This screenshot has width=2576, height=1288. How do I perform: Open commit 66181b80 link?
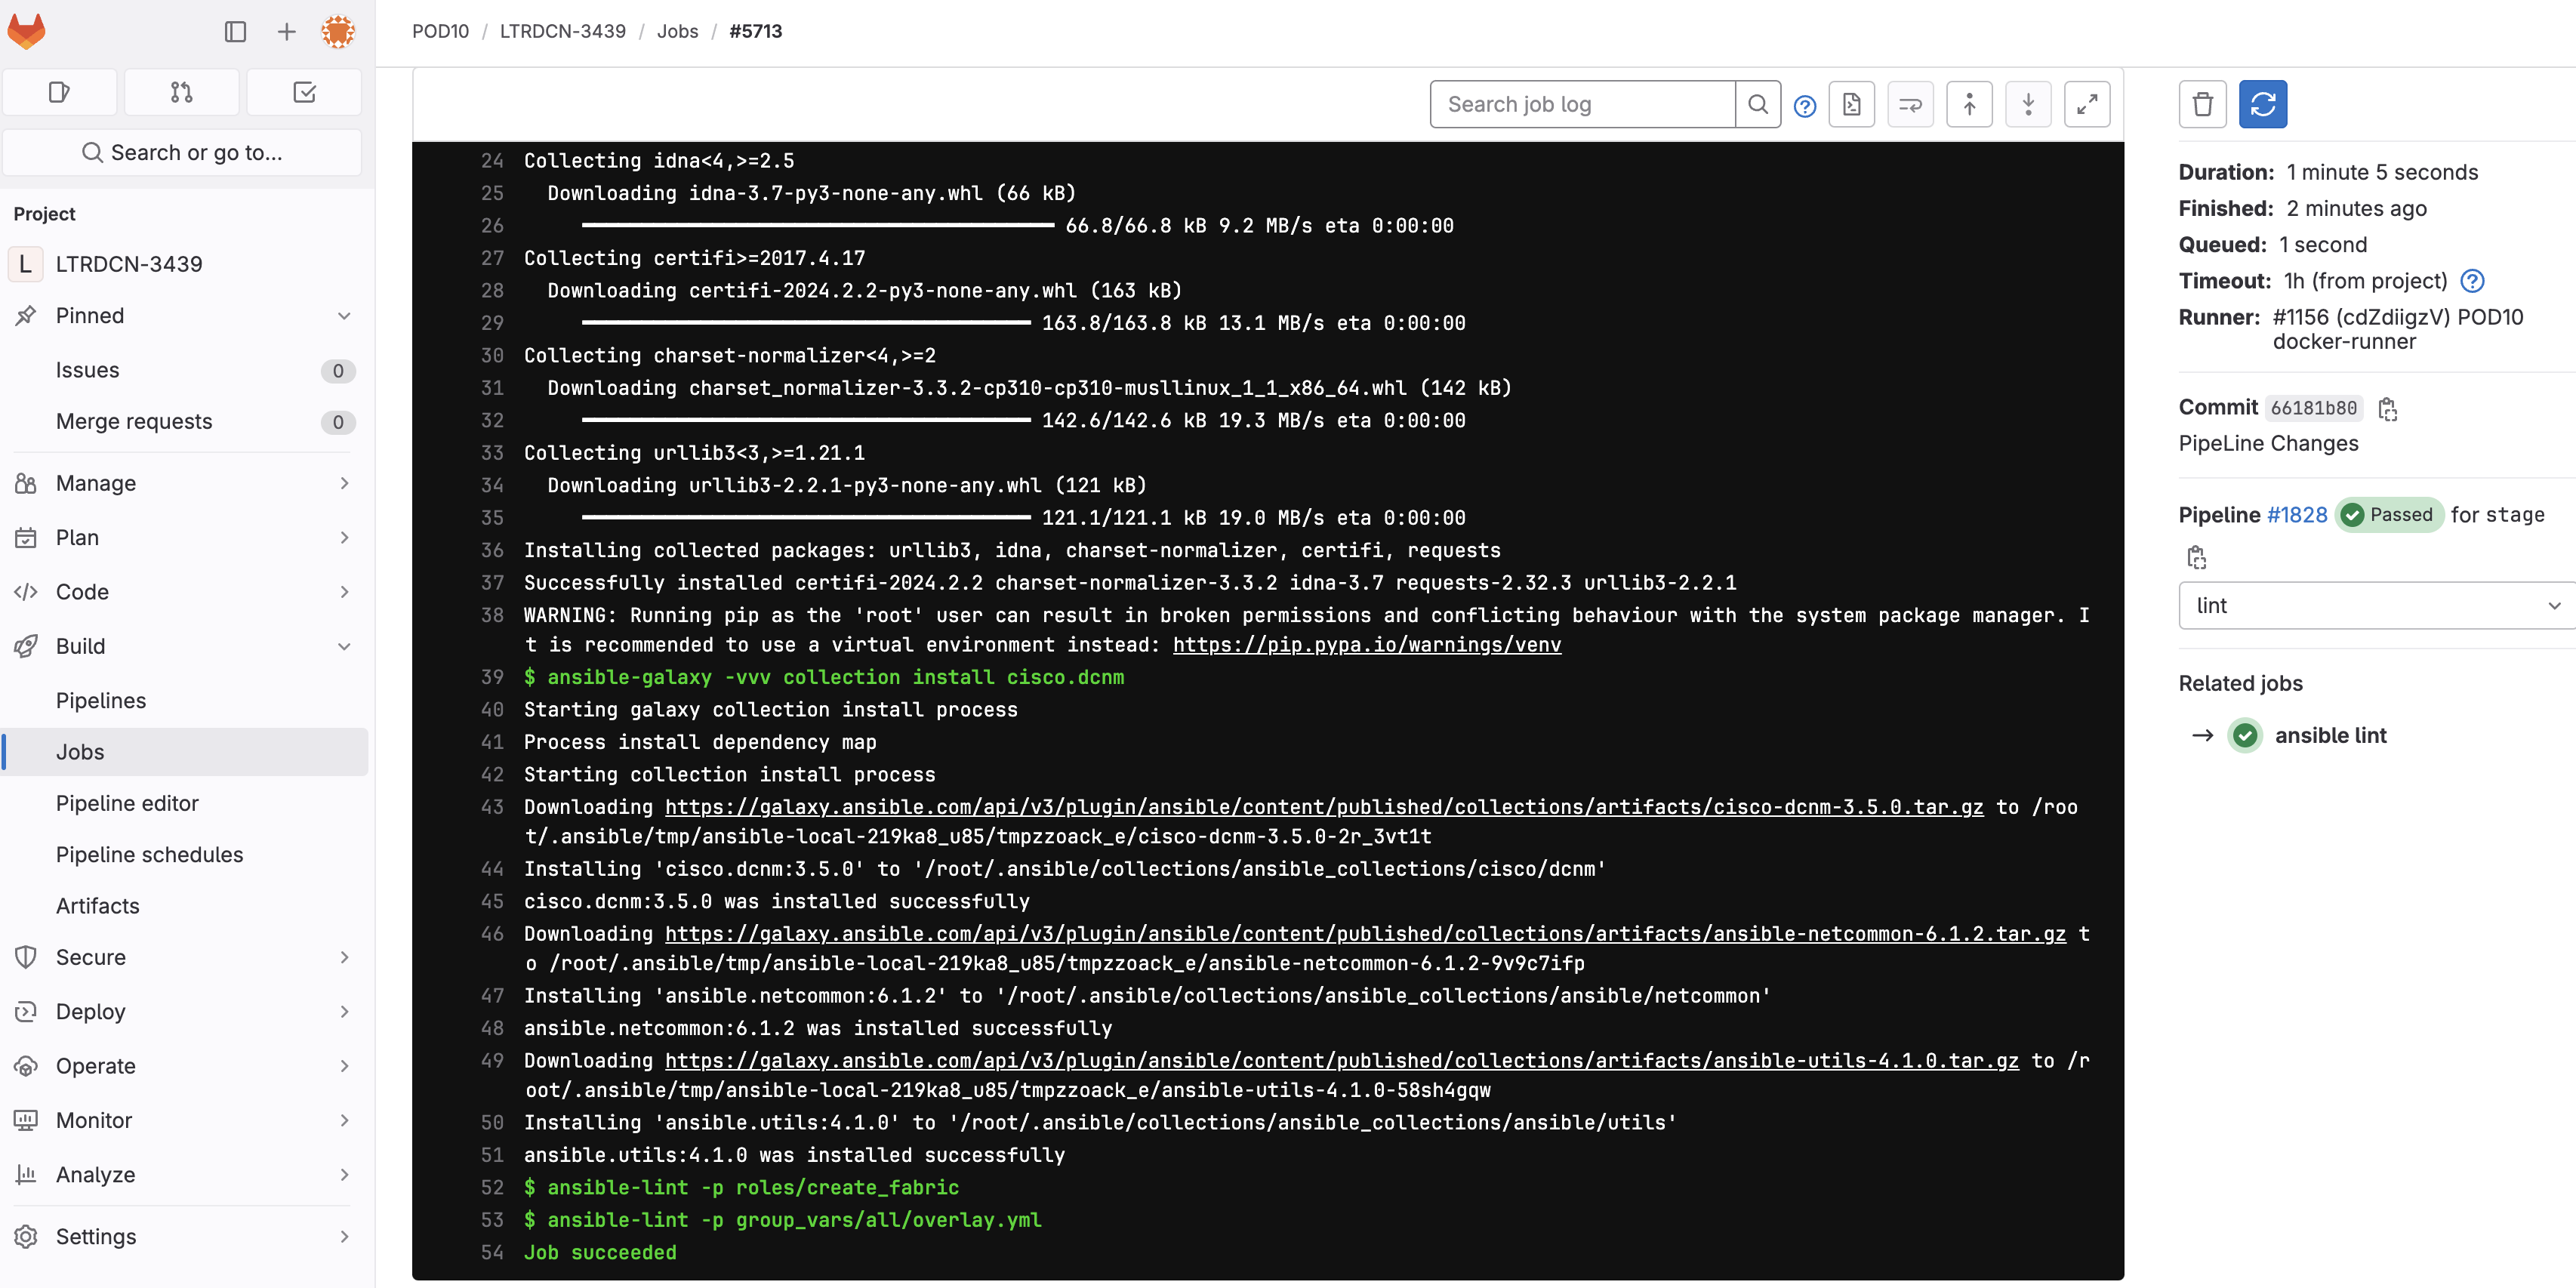pyautogui.click(x=2313, y=408)
